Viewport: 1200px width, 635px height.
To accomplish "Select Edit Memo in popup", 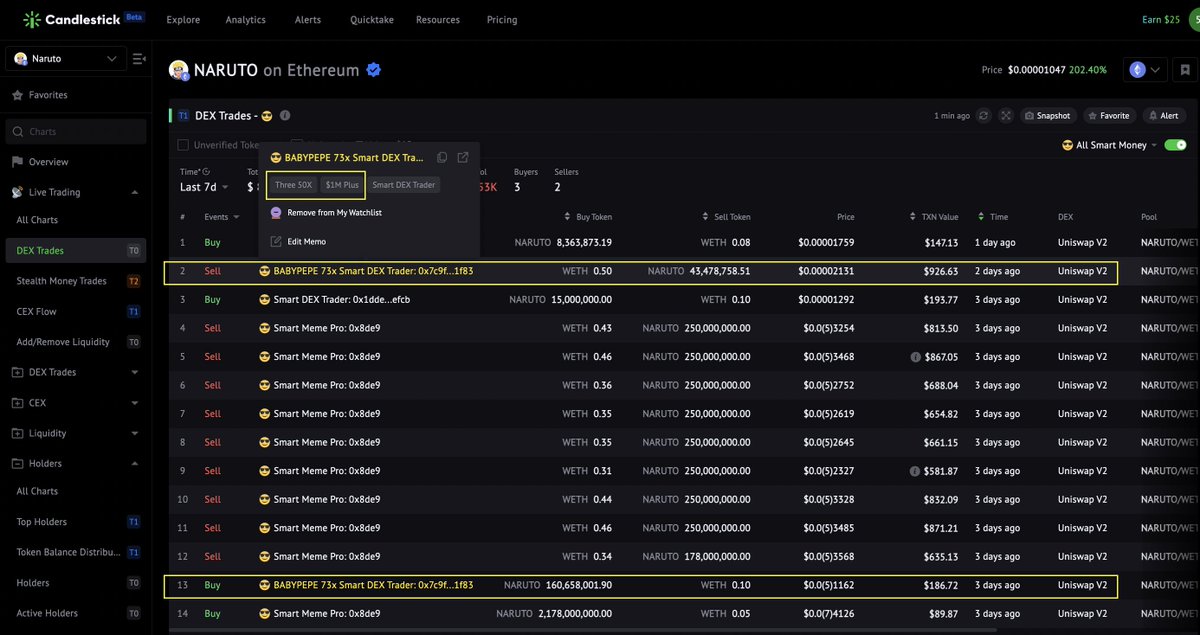I will click(x=307, y=241).
